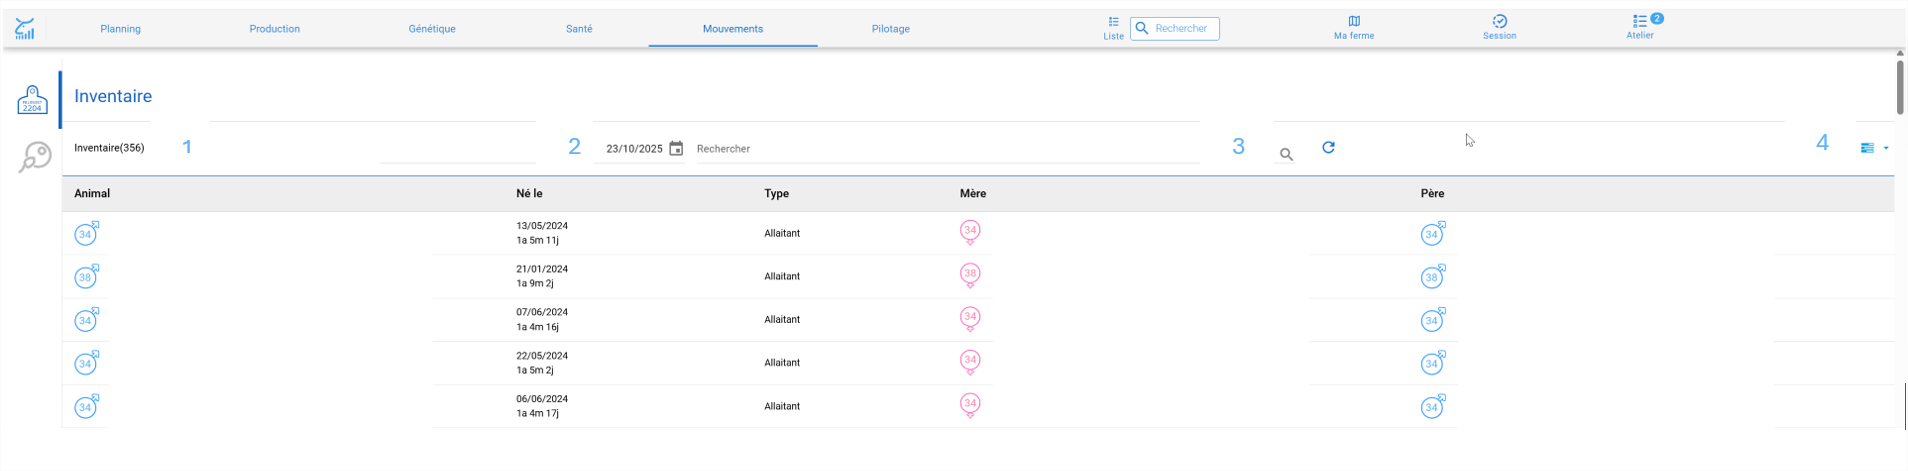The image size is (1908, 471).
Task: Click Allaitant in the 21/01/2024 row
Action: click(x=782, y=276)
